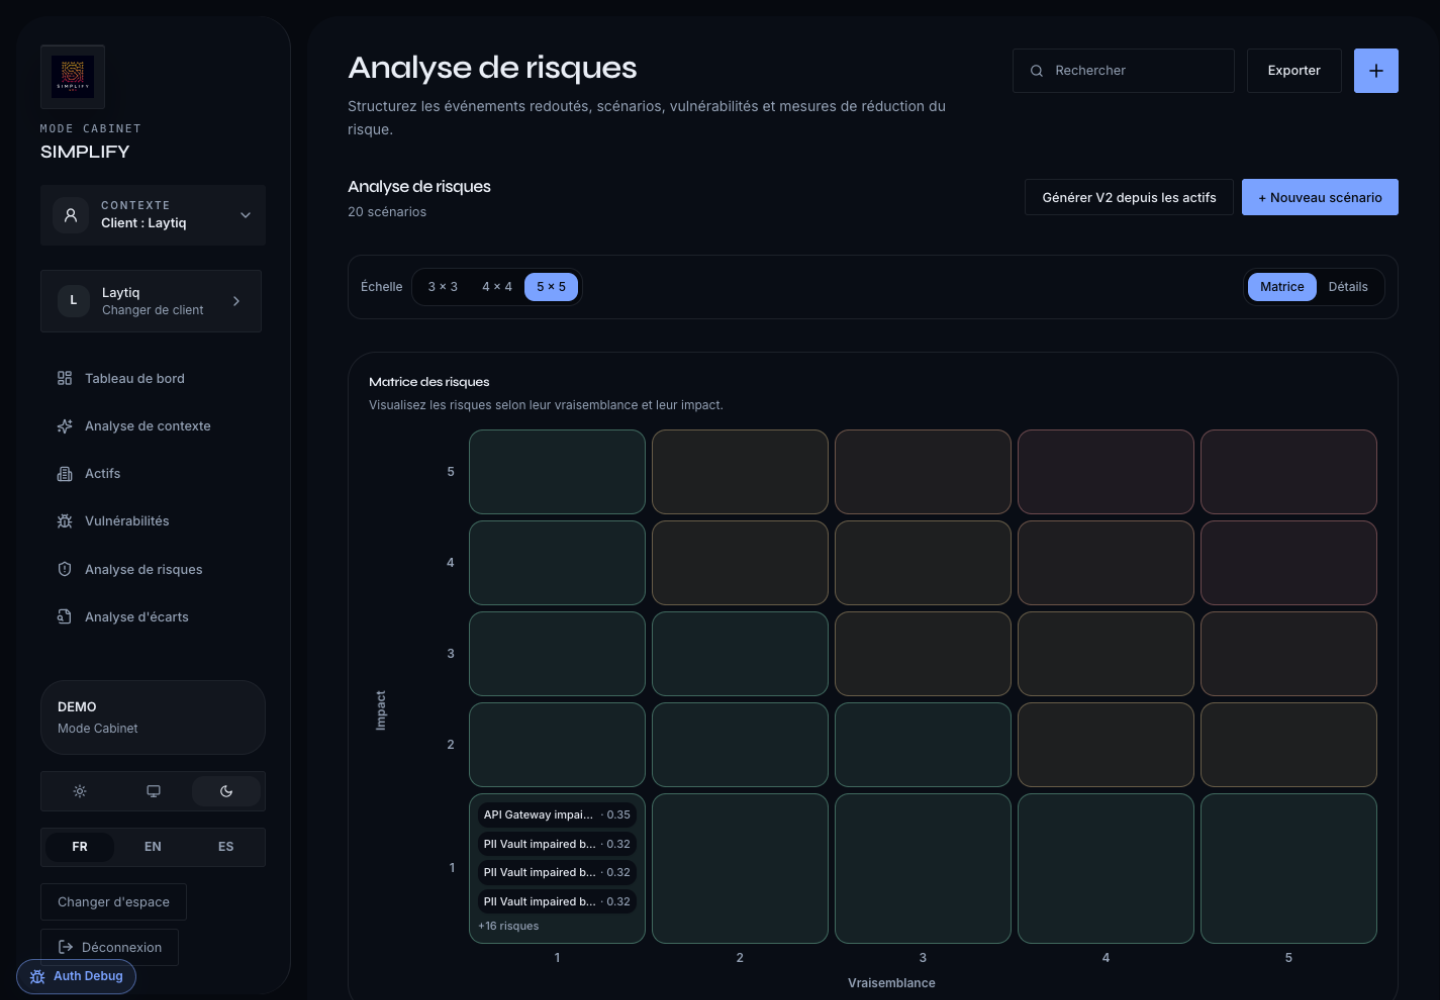This screenshot has width=1440, height=1000.
Task: Click the Analyse de risques shield icon
Action: coord(65,569)
